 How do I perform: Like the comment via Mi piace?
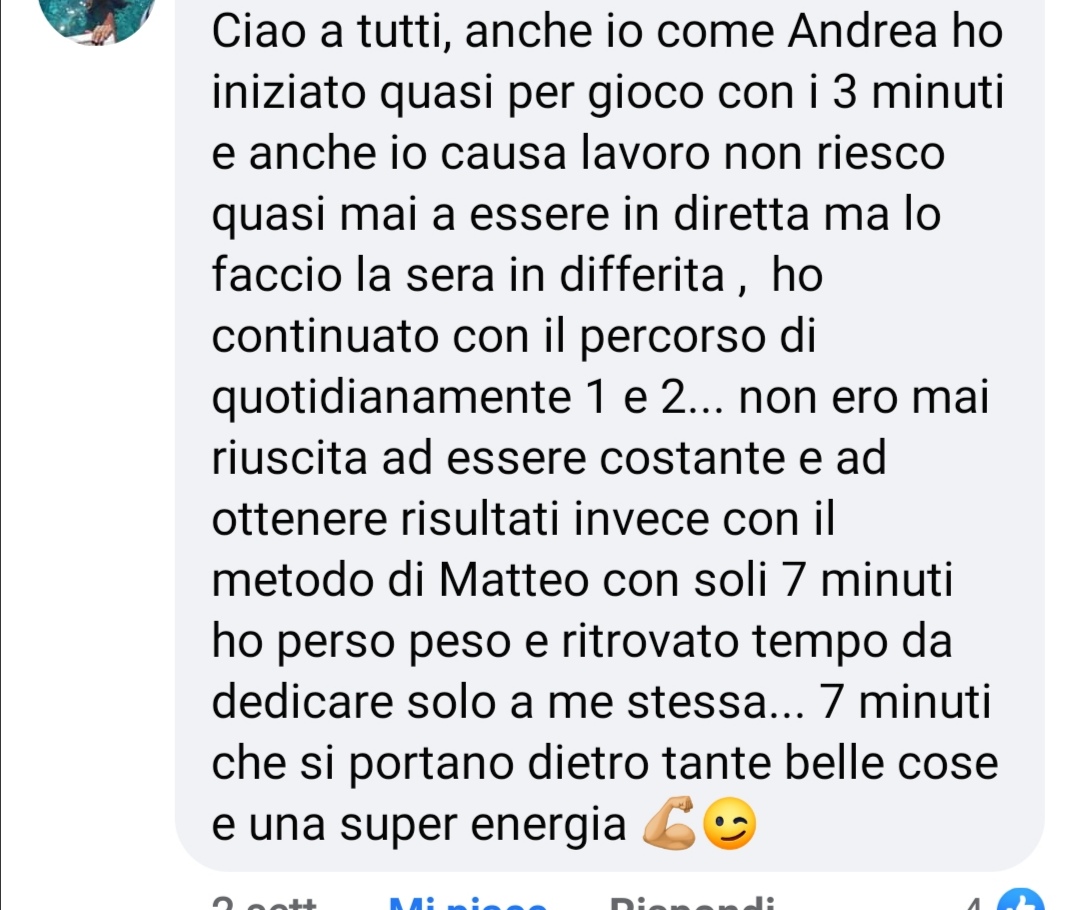[468, 902]
